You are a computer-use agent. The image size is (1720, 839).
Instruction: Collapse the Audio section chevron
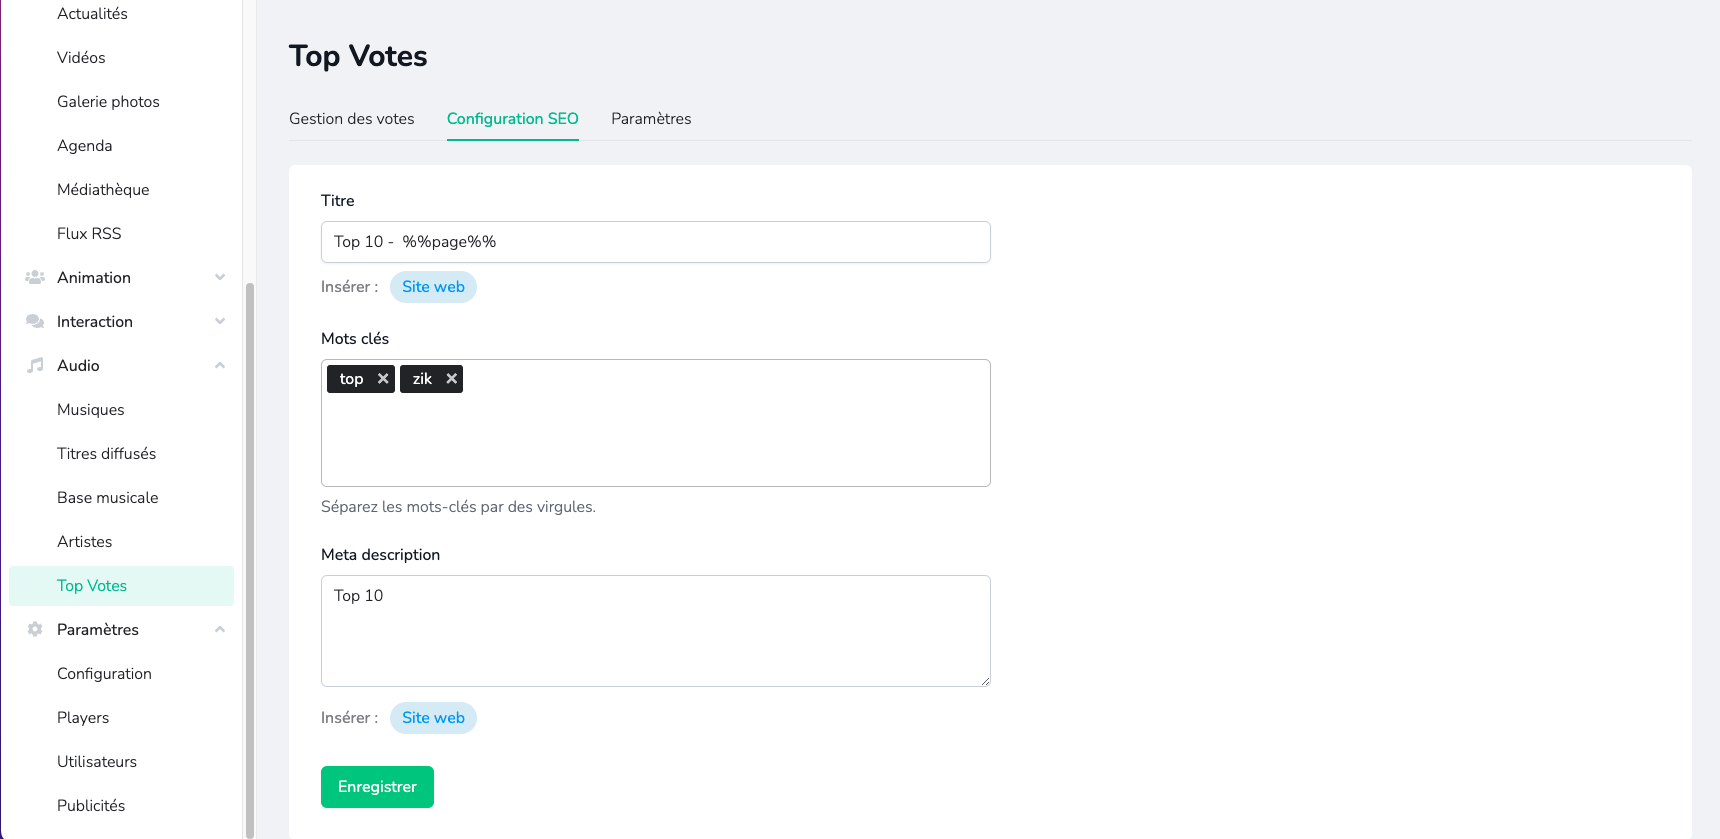pos(220,365)
